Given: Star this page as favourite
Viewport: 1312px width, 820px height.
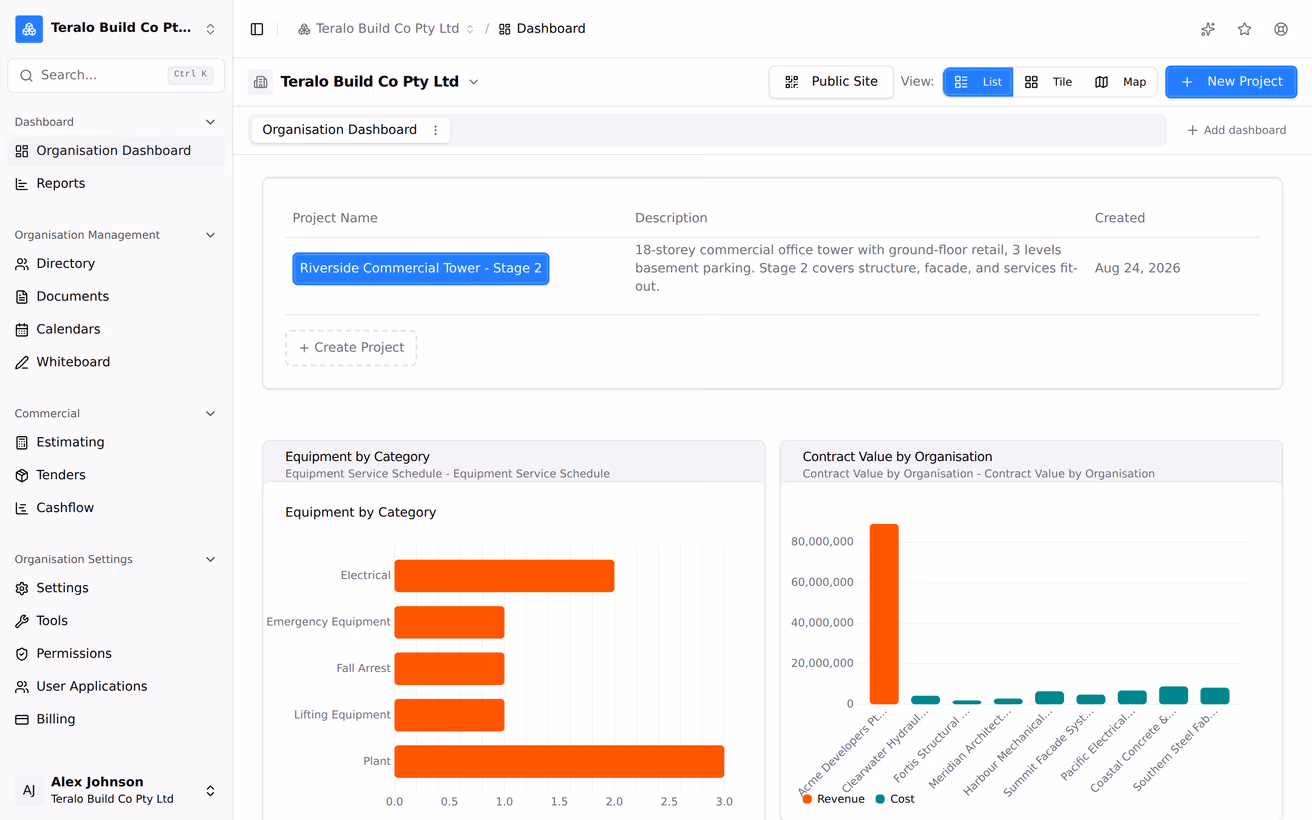Looking at the screenshot, I should tap(1244, 29).
